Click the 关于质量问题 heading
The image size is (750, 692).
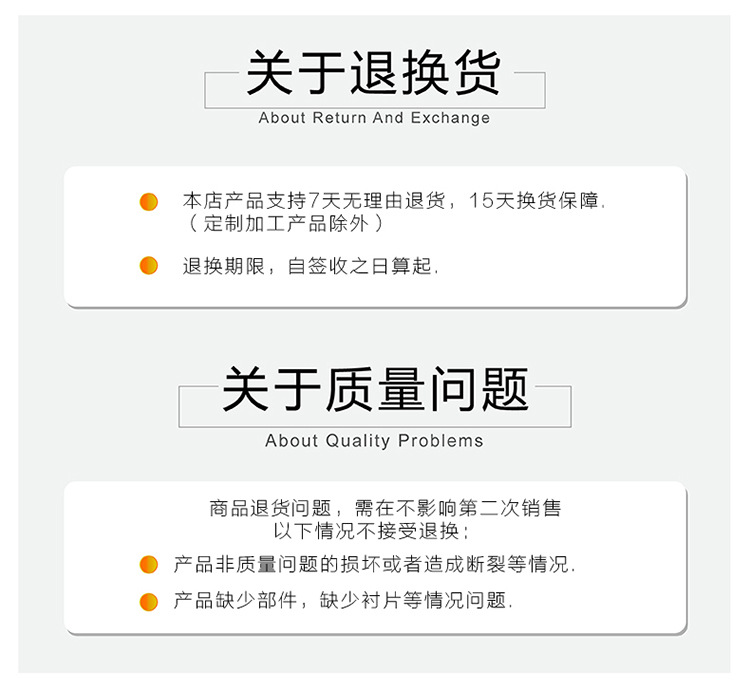pos(374,389)
